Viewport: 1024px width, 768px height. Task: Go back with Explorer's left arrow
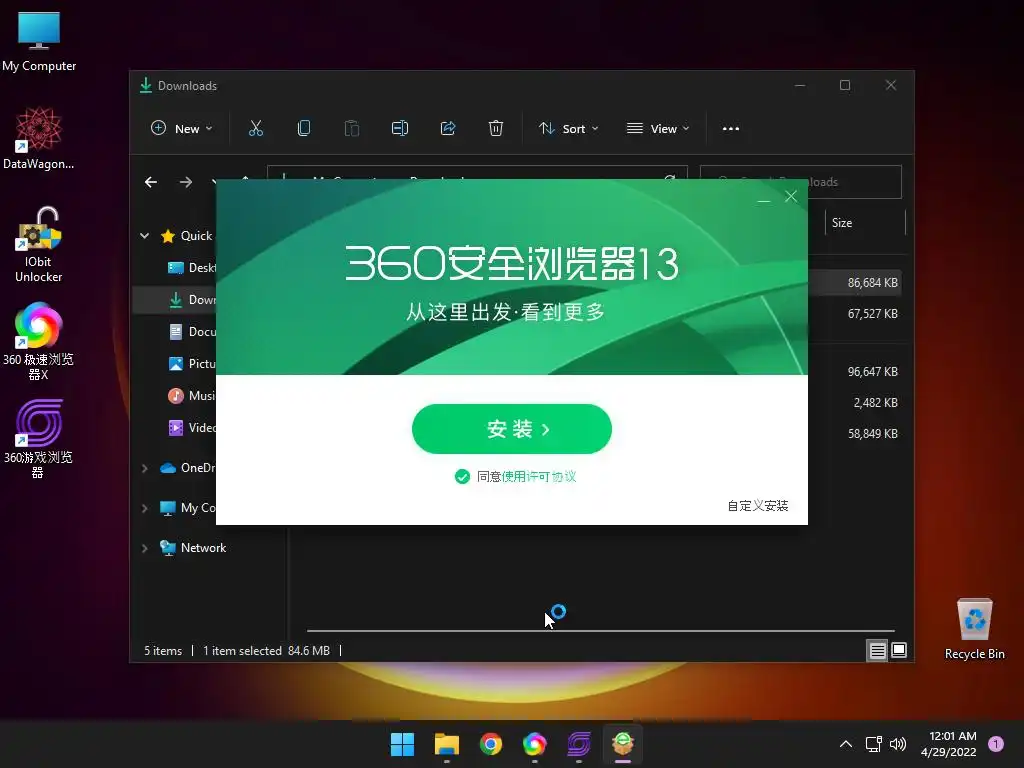[x=151, y=182]
